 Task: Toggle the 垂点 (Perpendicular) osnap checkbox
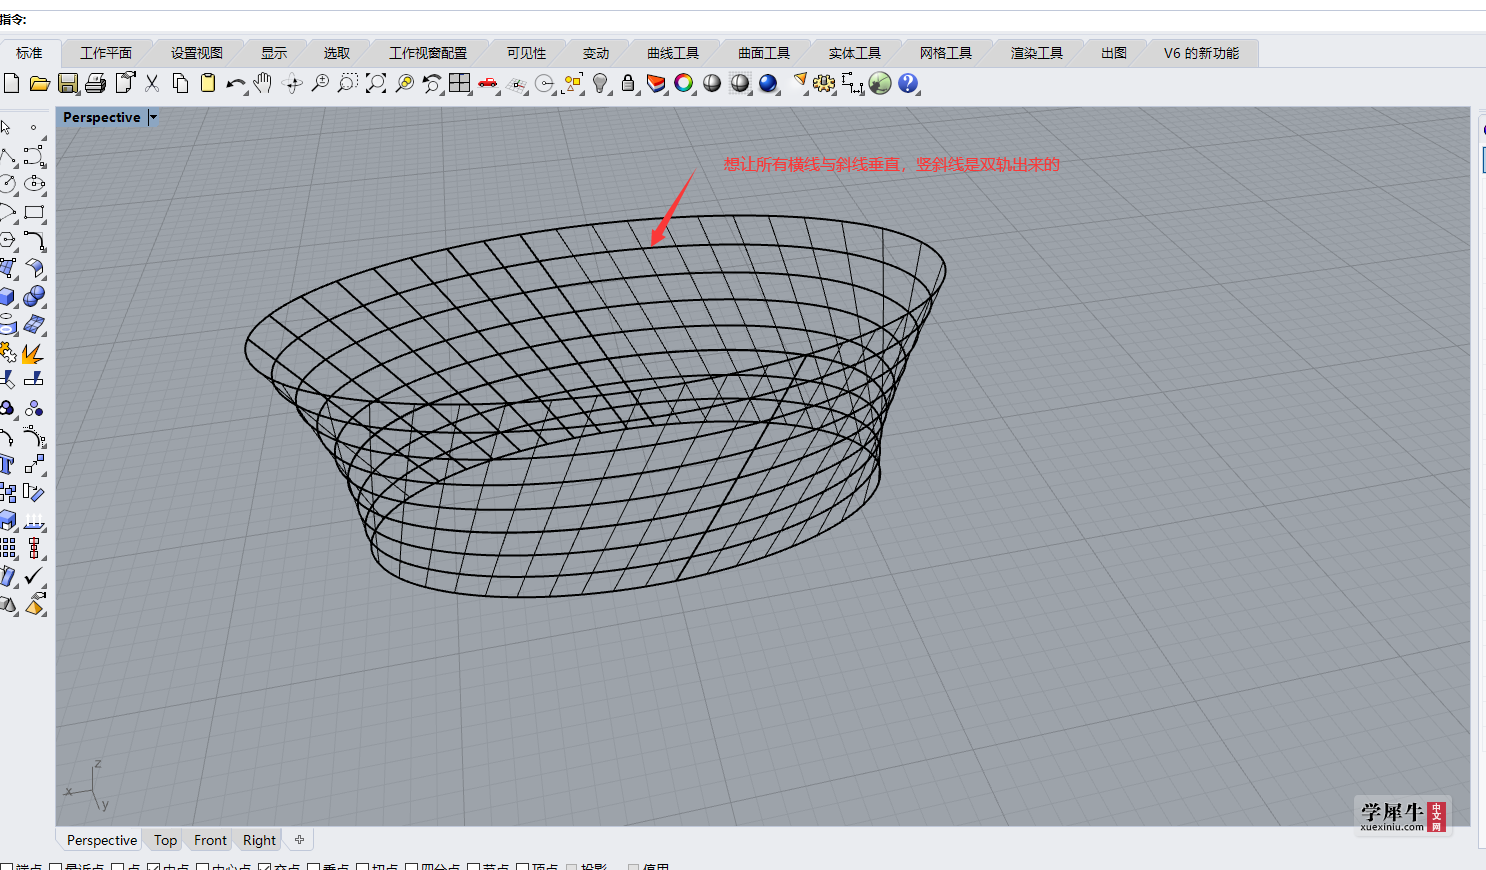(x=313, y=866)
